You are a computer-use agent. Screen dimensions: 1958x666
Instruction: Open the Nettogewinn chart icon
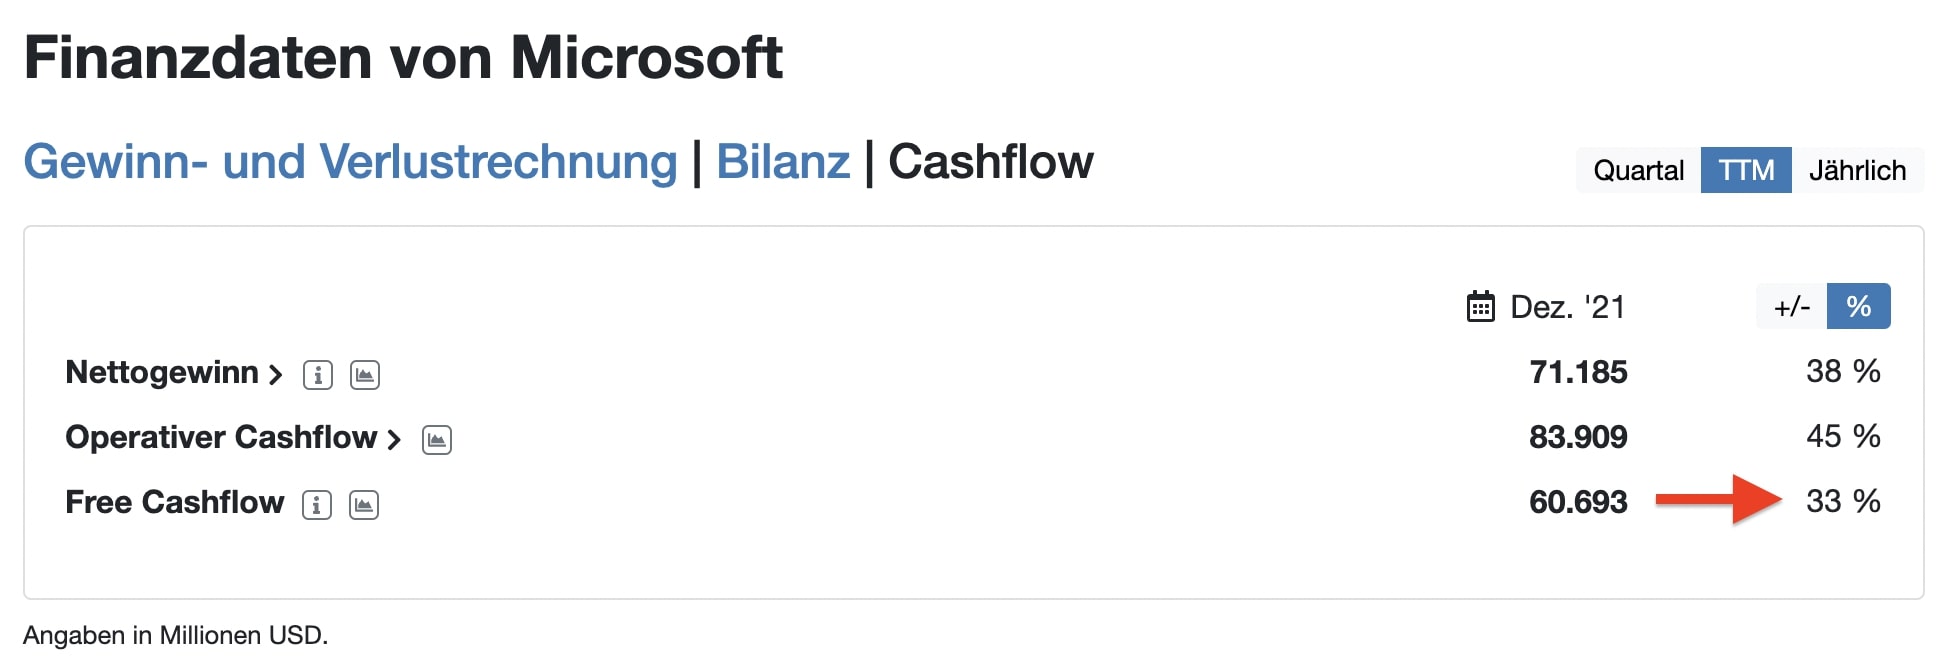pos(365,375)
